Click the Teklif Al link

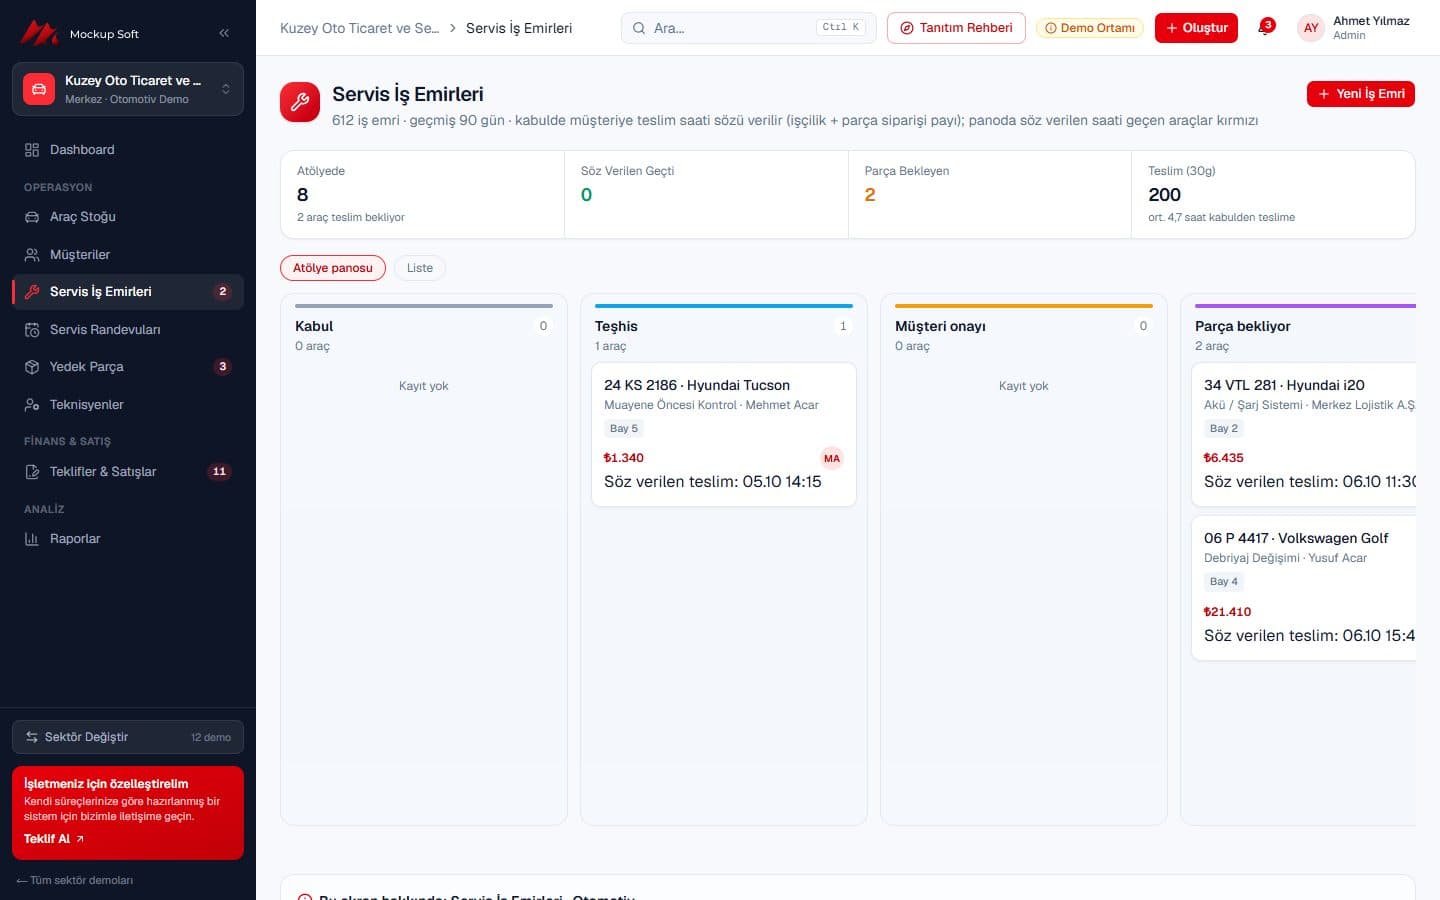click(x=54, y=839)
